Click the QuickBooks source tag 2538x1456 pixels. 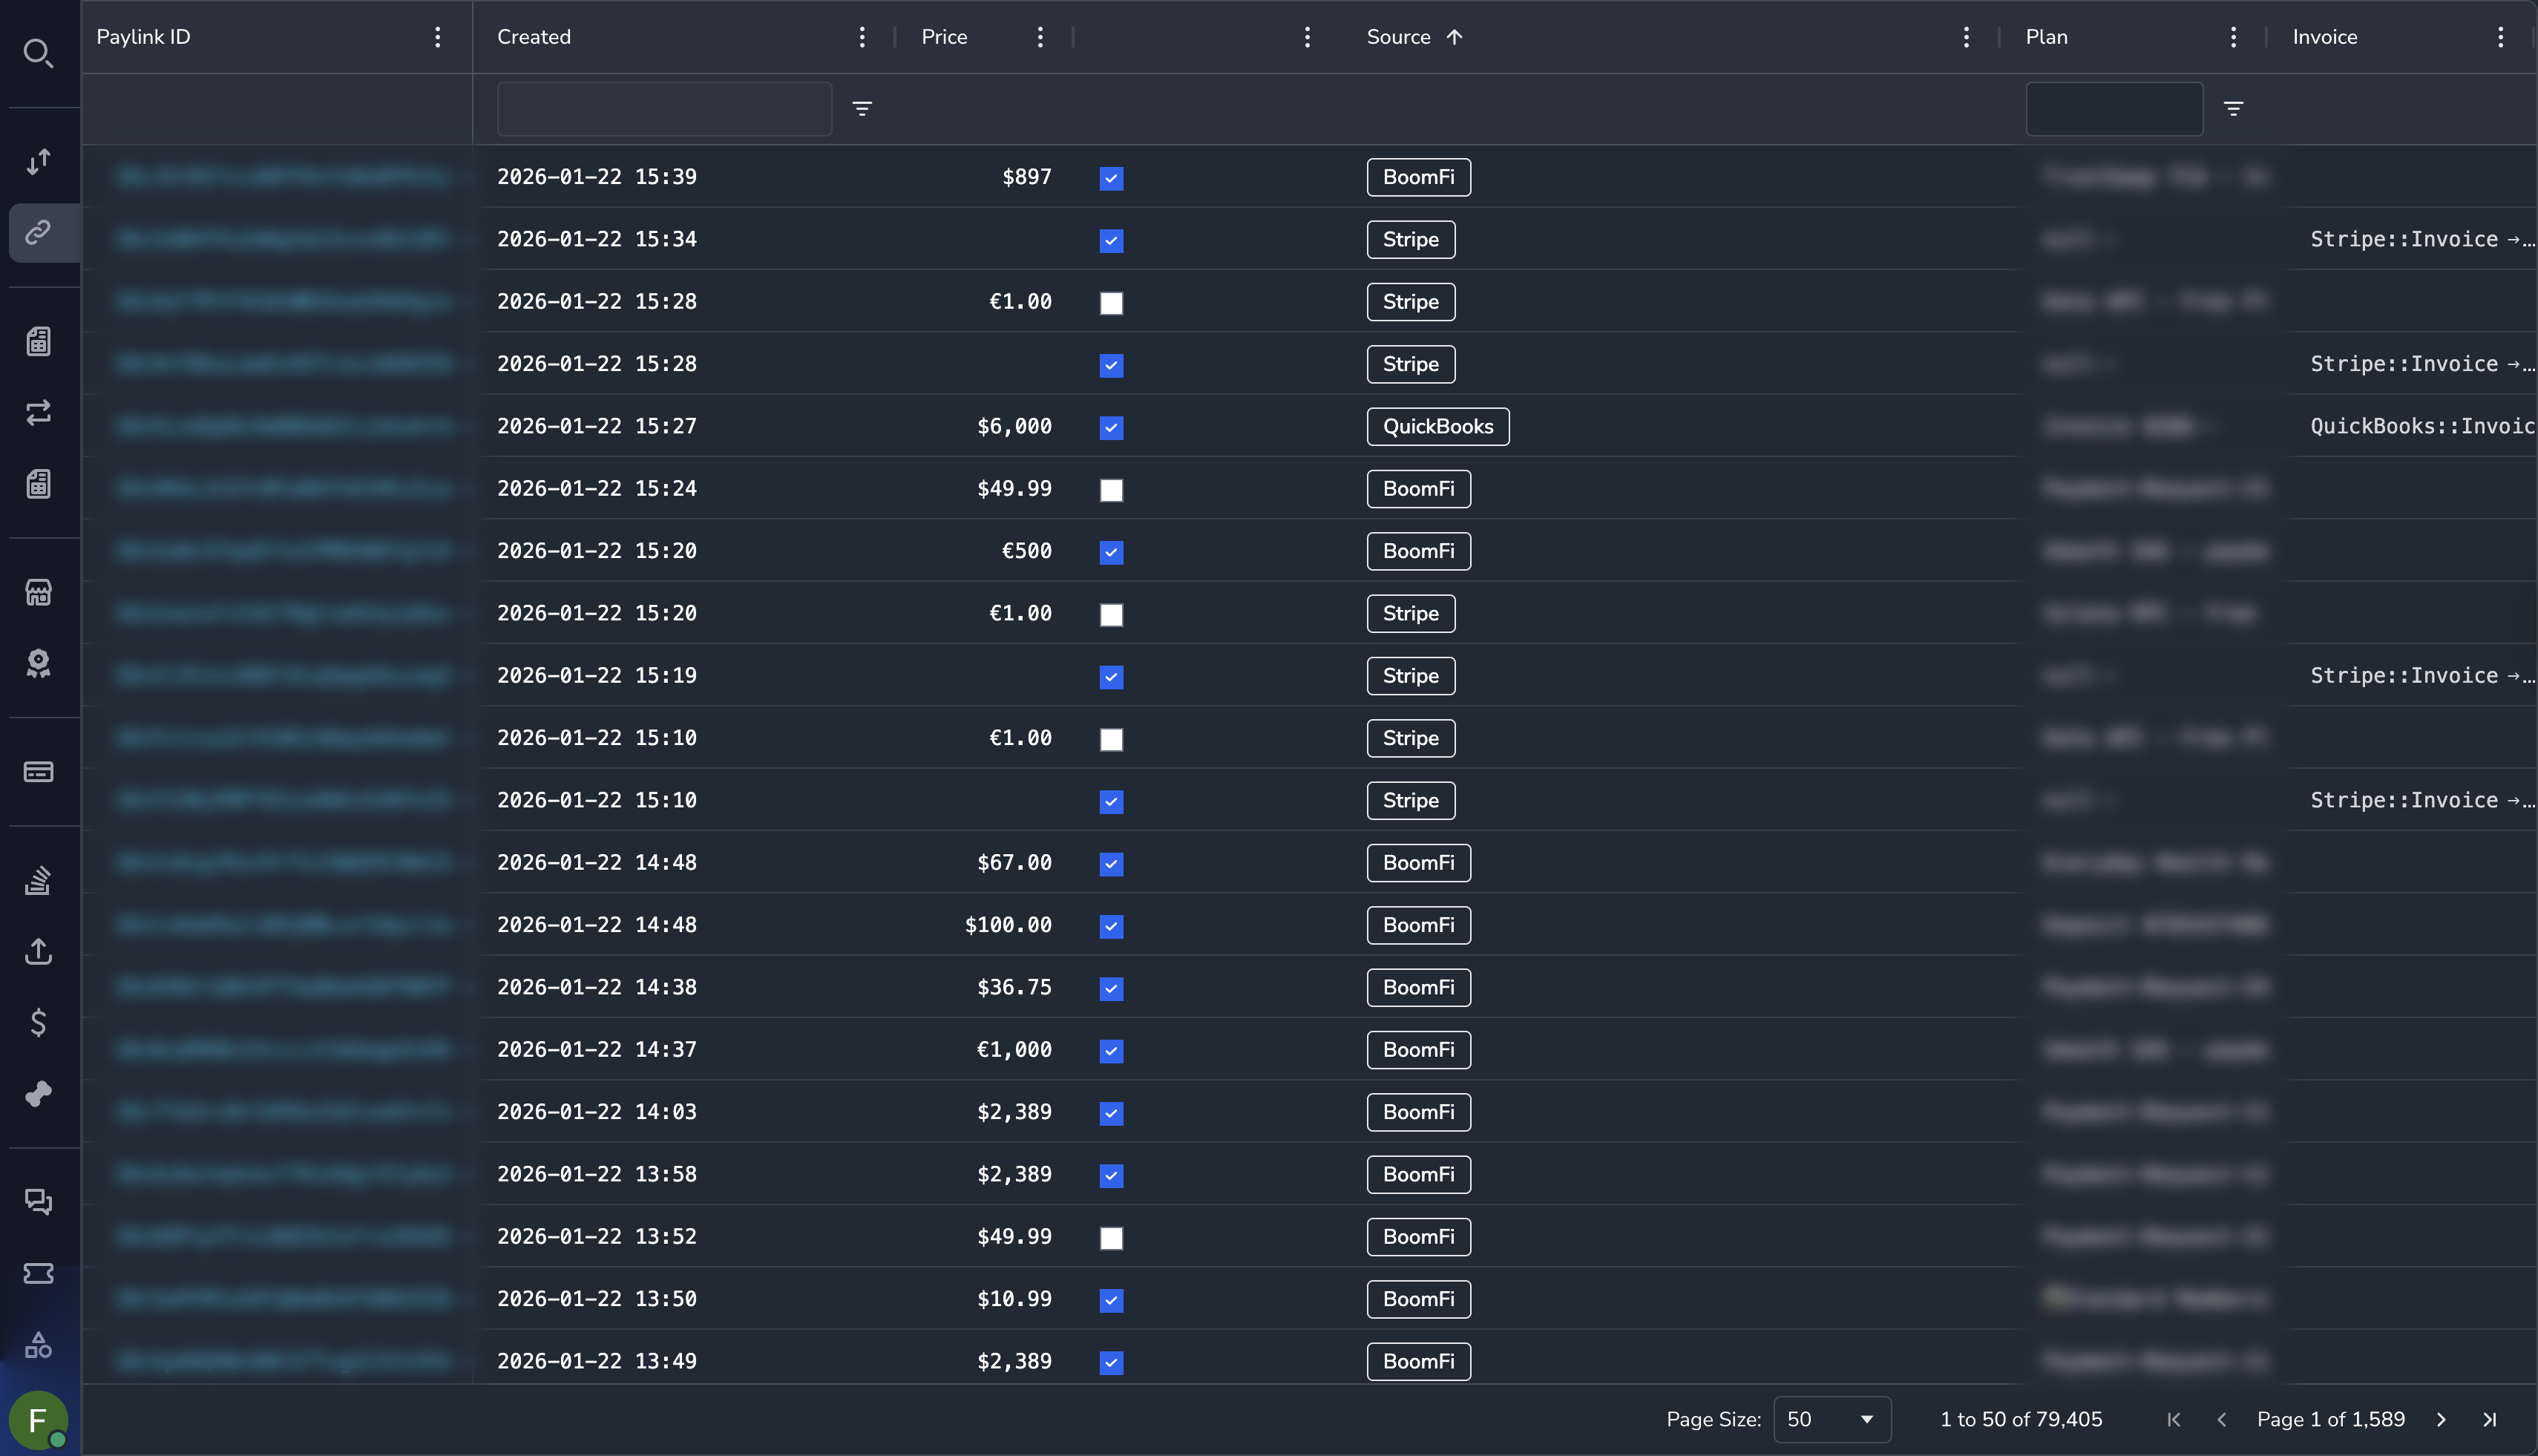tap(1438, 426)
